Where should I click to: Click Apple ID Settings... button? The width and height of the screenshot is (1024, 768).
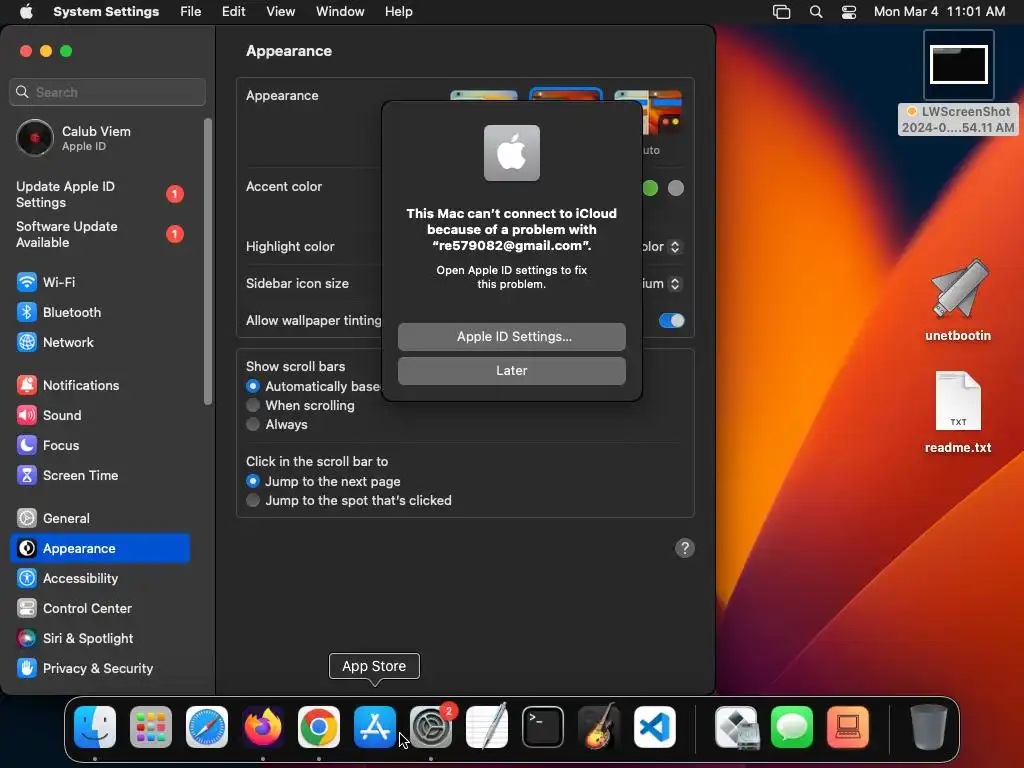[x=512, y=337]
